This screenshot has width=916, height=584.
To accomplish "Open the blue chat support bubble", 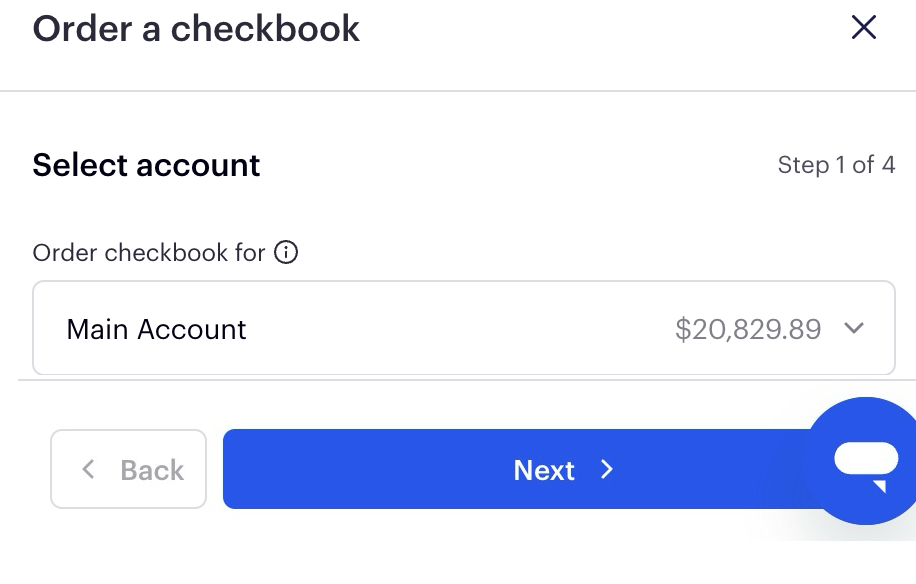I will pos(865,461).
